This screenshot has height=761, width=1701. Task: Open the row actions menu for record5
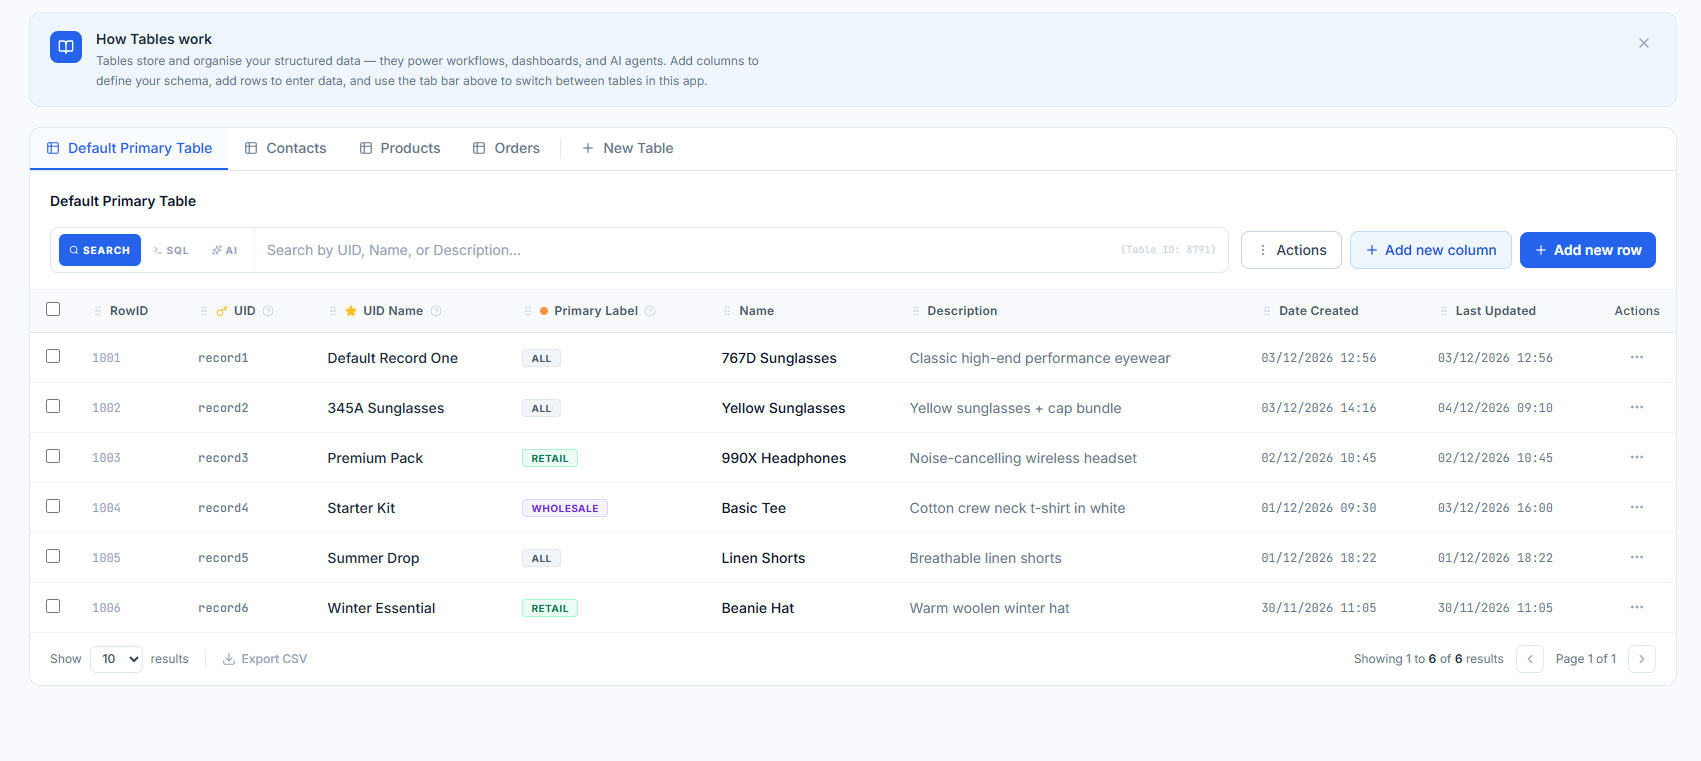[x=1636, y=557]
